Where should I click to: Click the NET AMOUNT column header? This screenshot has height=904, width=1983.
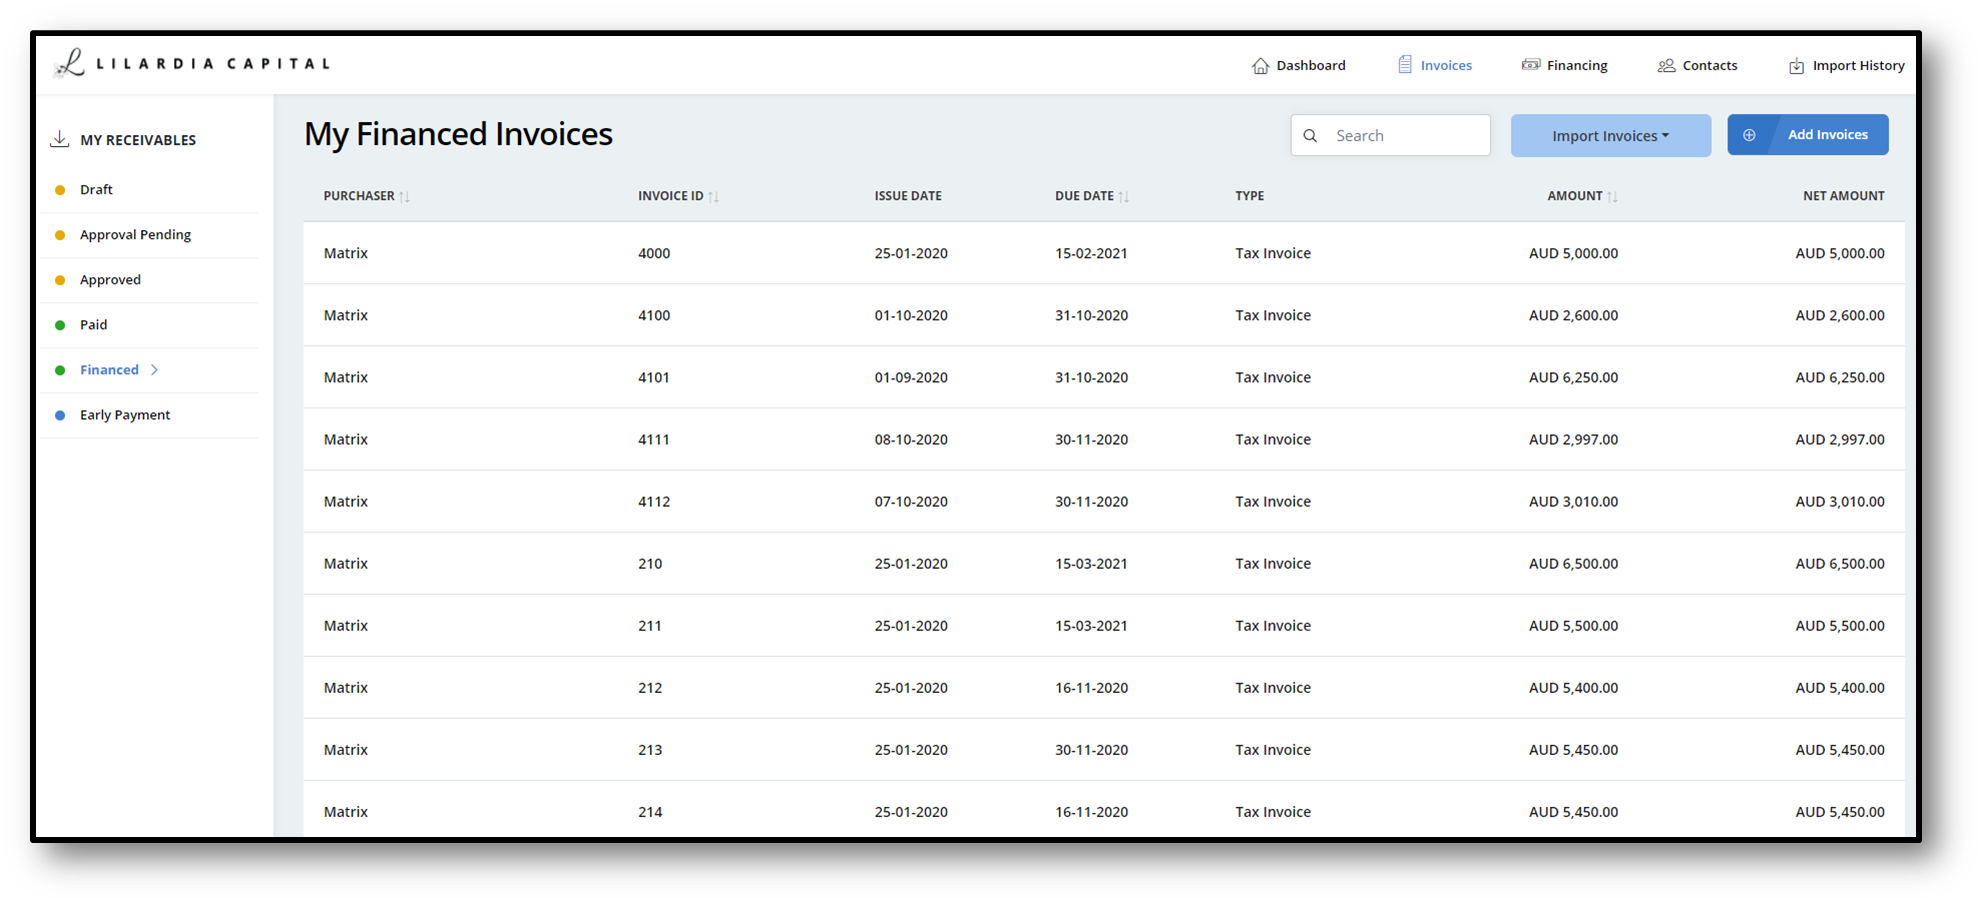pos(1843,196)
